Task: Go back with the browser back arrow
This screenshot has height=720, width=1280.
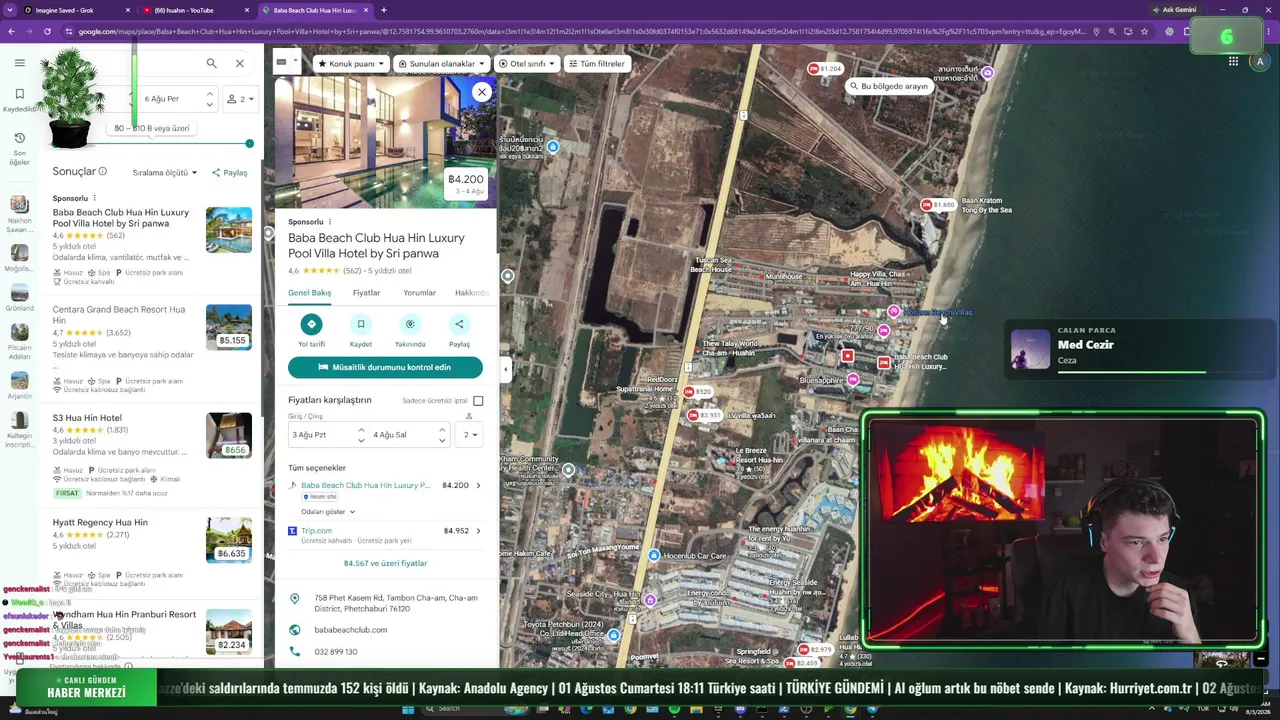Action: [x=11, y=31]
